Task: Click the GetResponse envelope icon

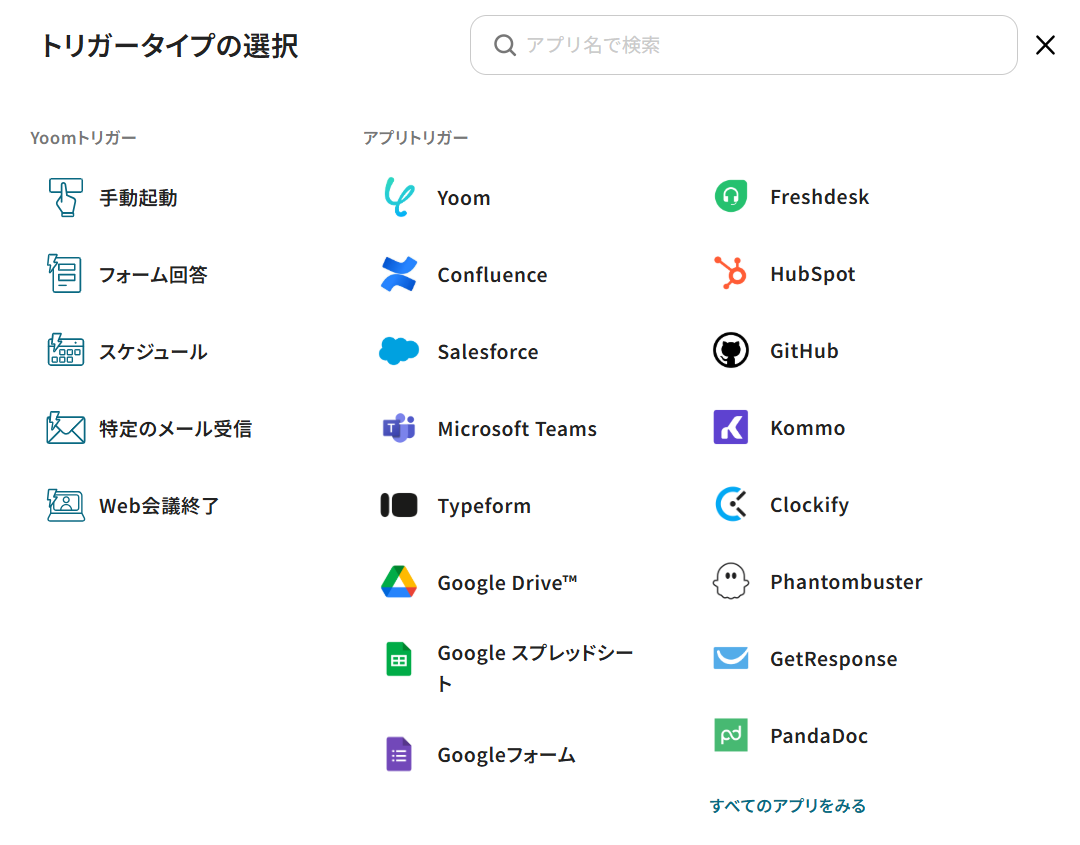Action: (731, 658)
